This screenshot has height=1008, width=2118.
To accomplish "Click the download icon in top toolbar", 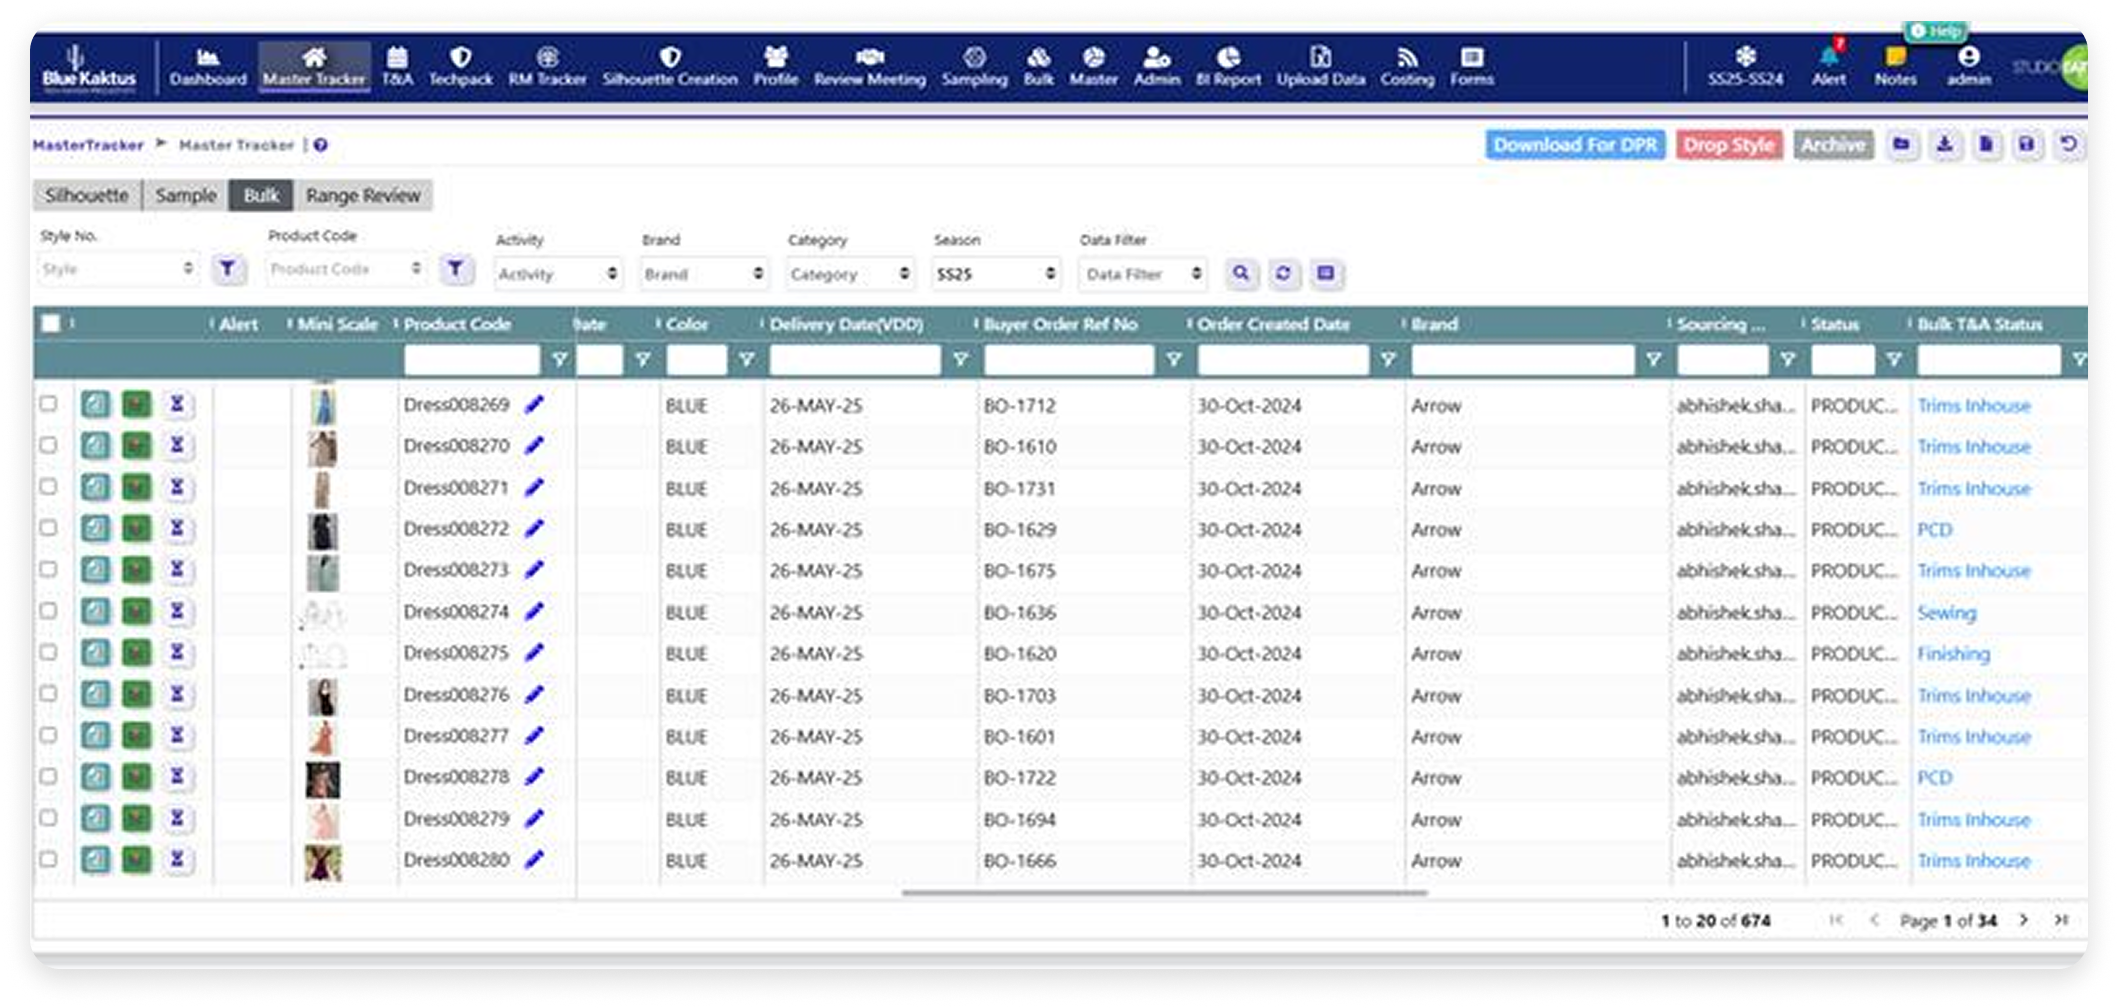I will coord(1944,145).
